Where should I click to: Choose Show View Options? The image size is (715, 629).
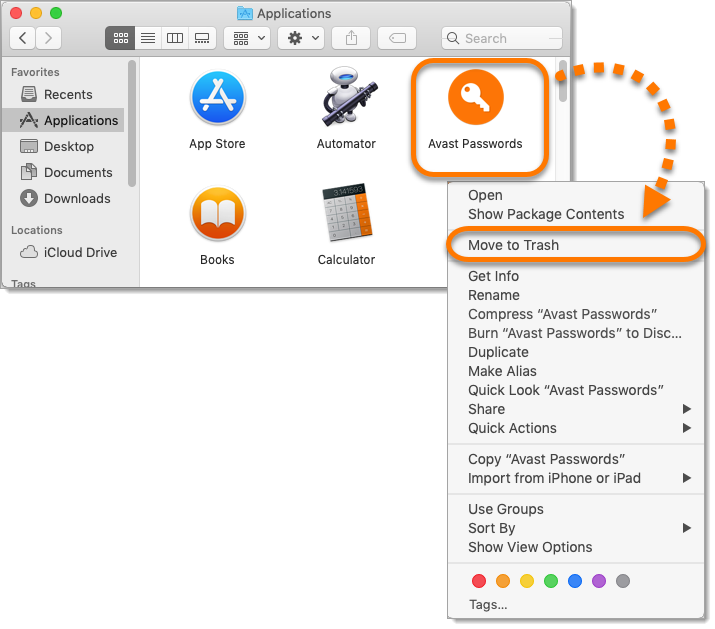coord(576,547)
